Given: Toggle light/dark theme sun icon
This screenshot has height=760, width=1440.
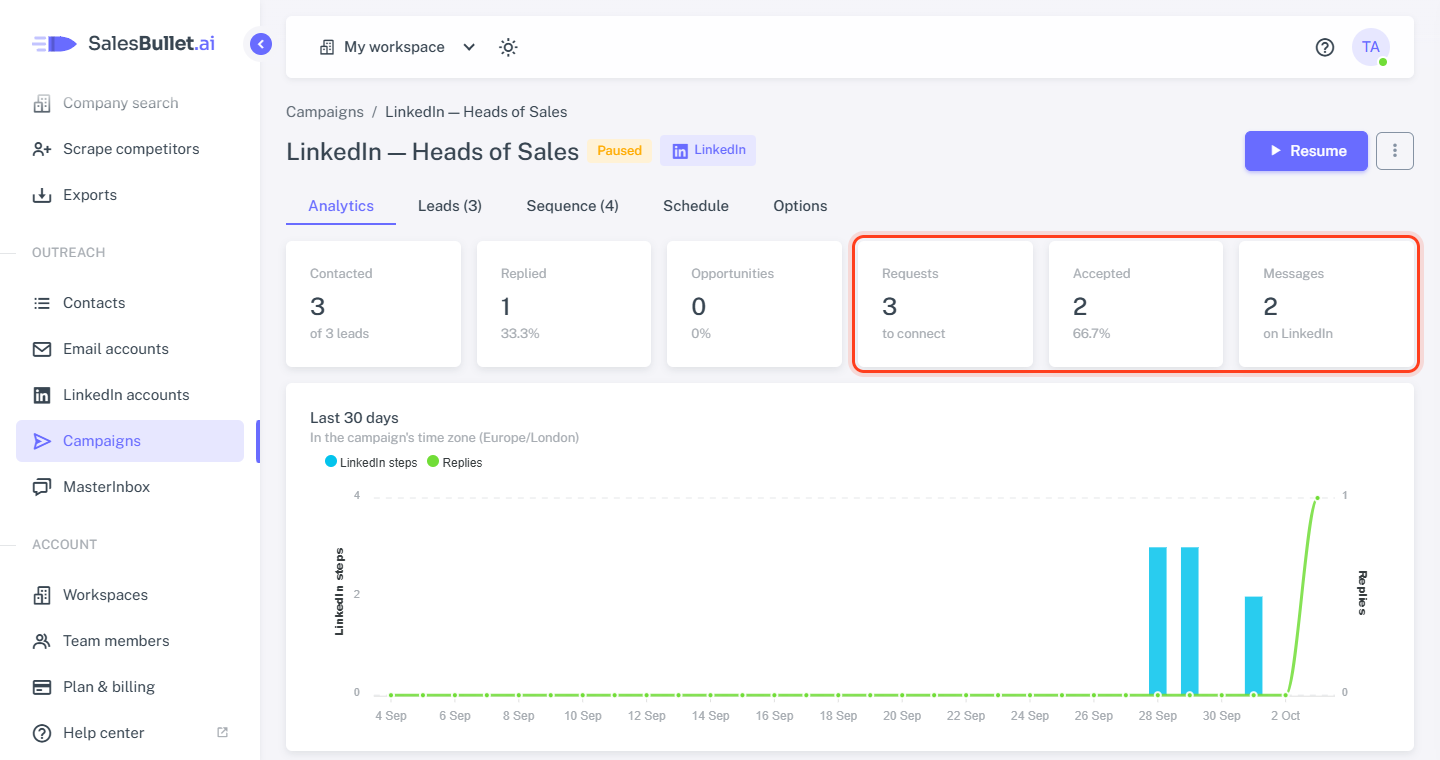Looking at the screenshot, I should point(508,47).
